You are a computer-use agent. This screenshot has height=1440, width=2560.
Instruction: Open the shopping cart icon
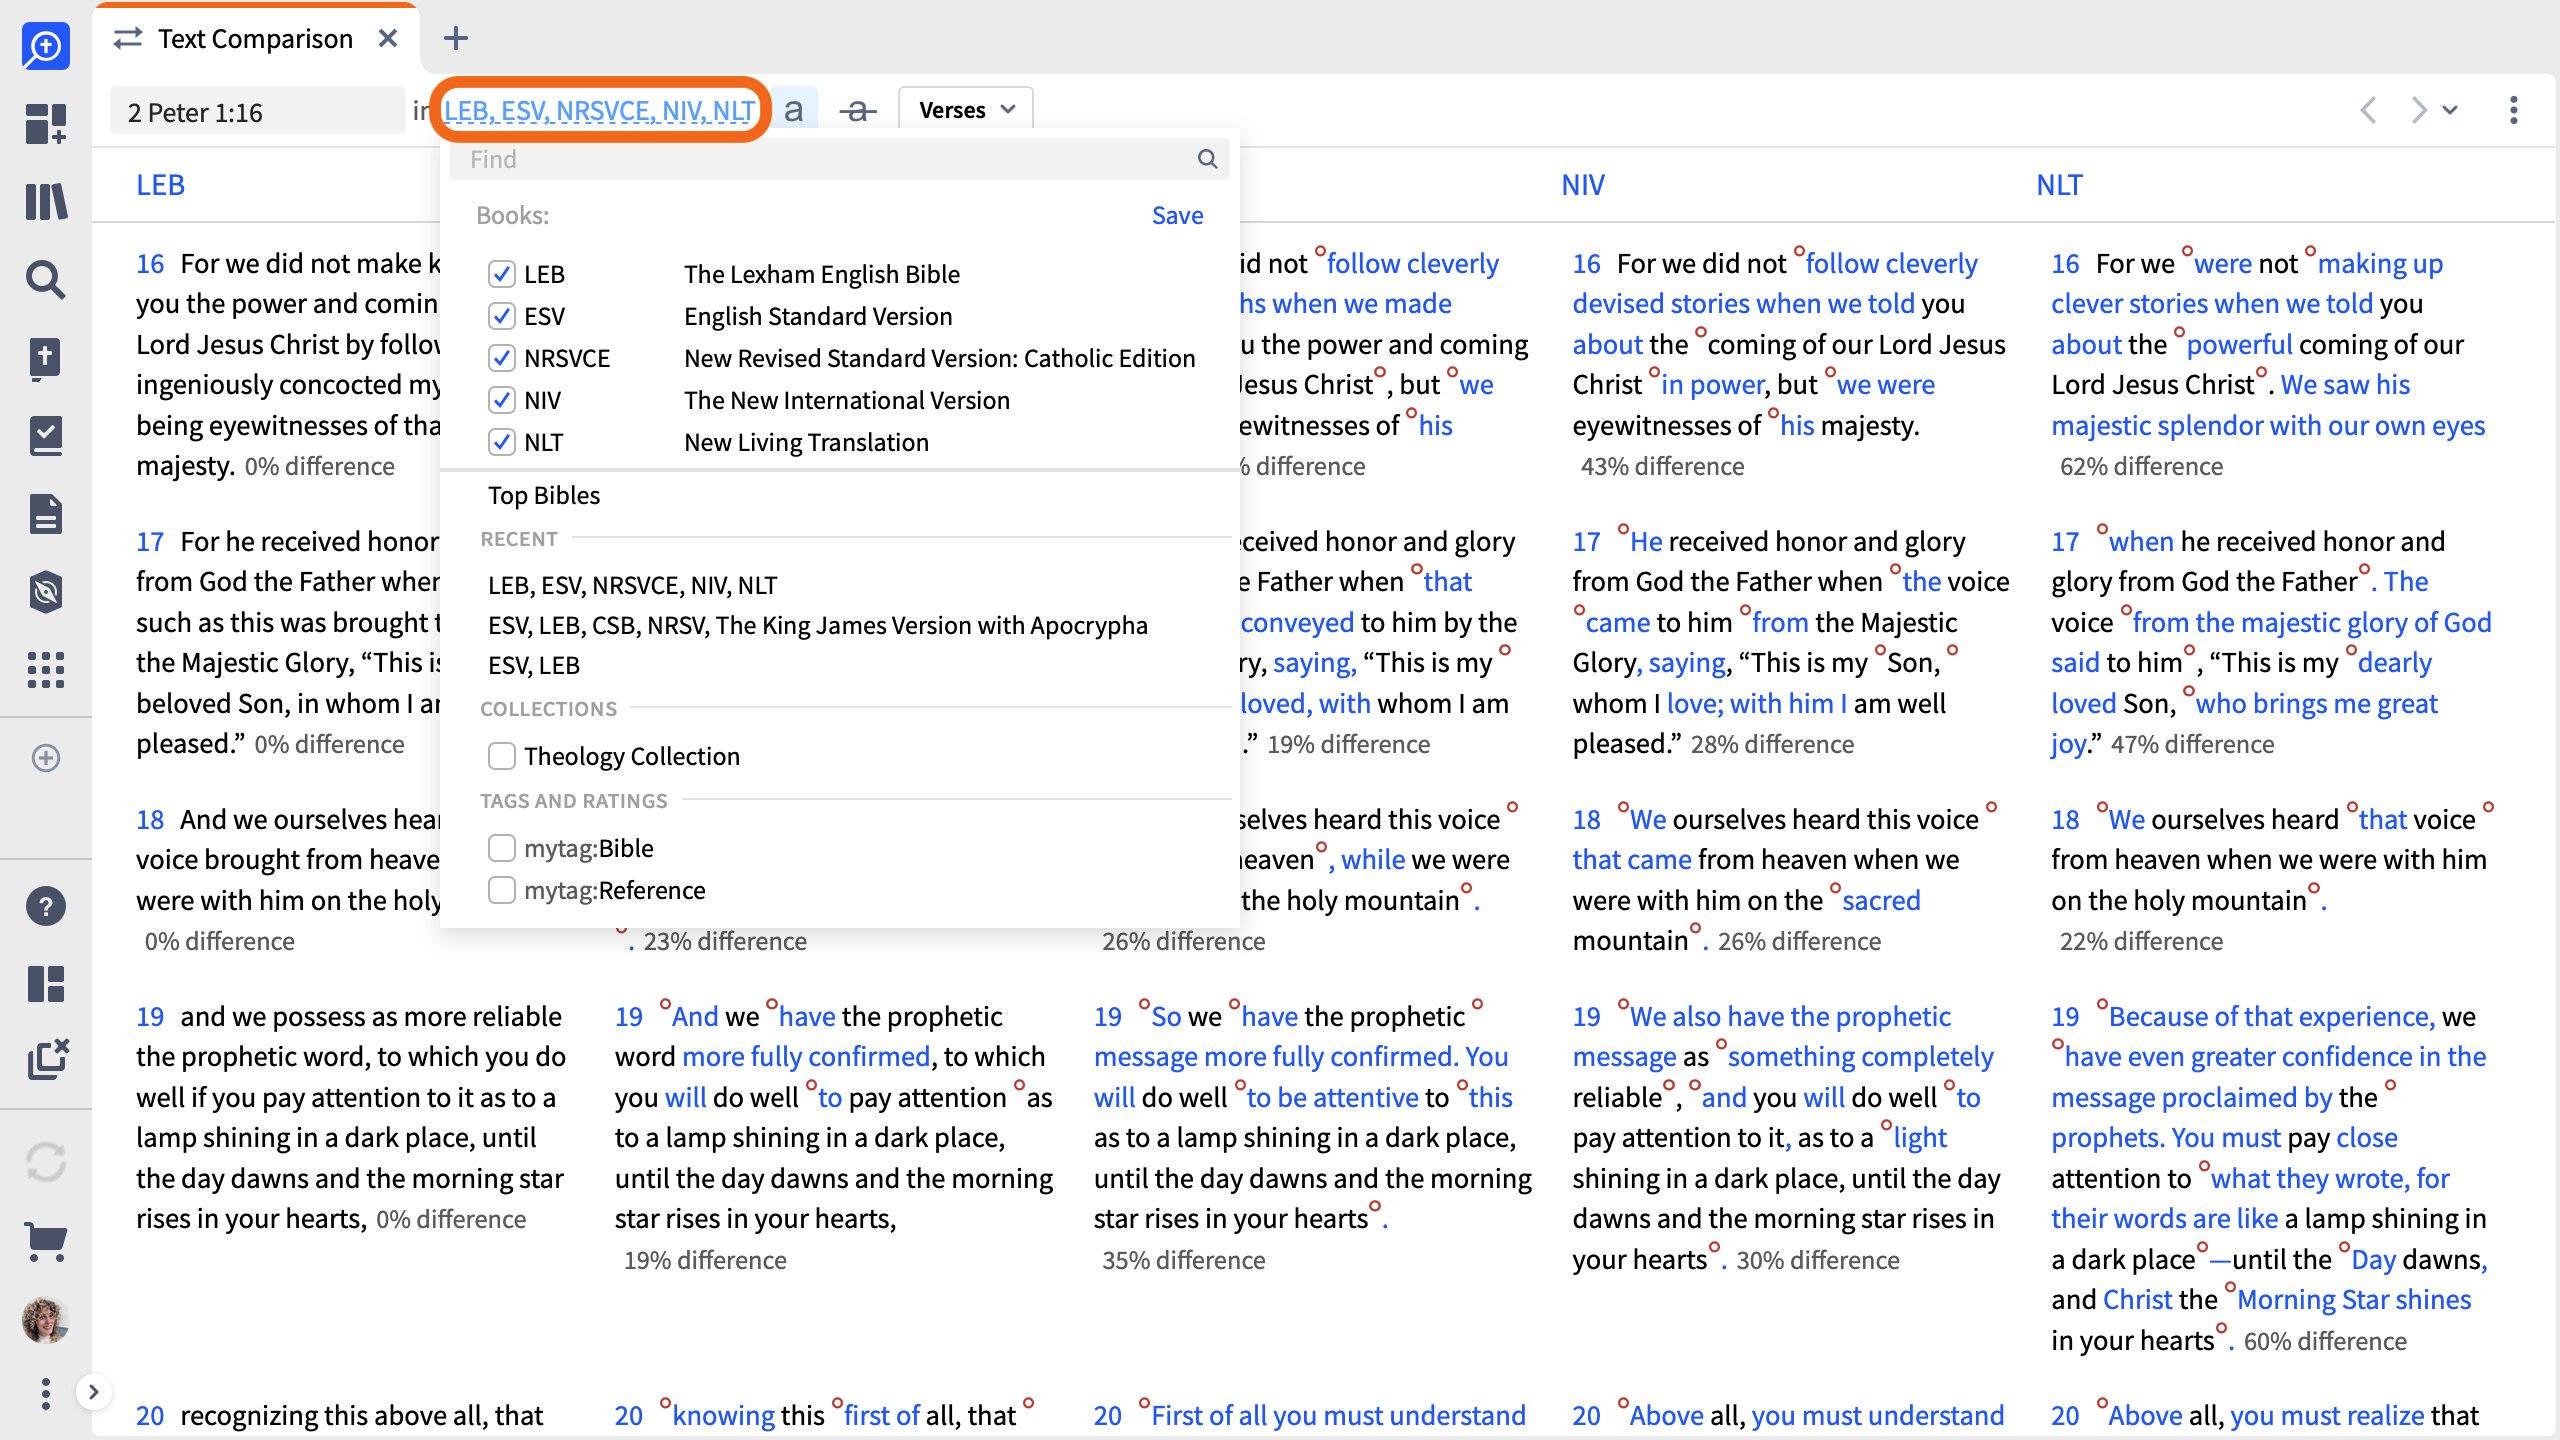coord(46,1242)
